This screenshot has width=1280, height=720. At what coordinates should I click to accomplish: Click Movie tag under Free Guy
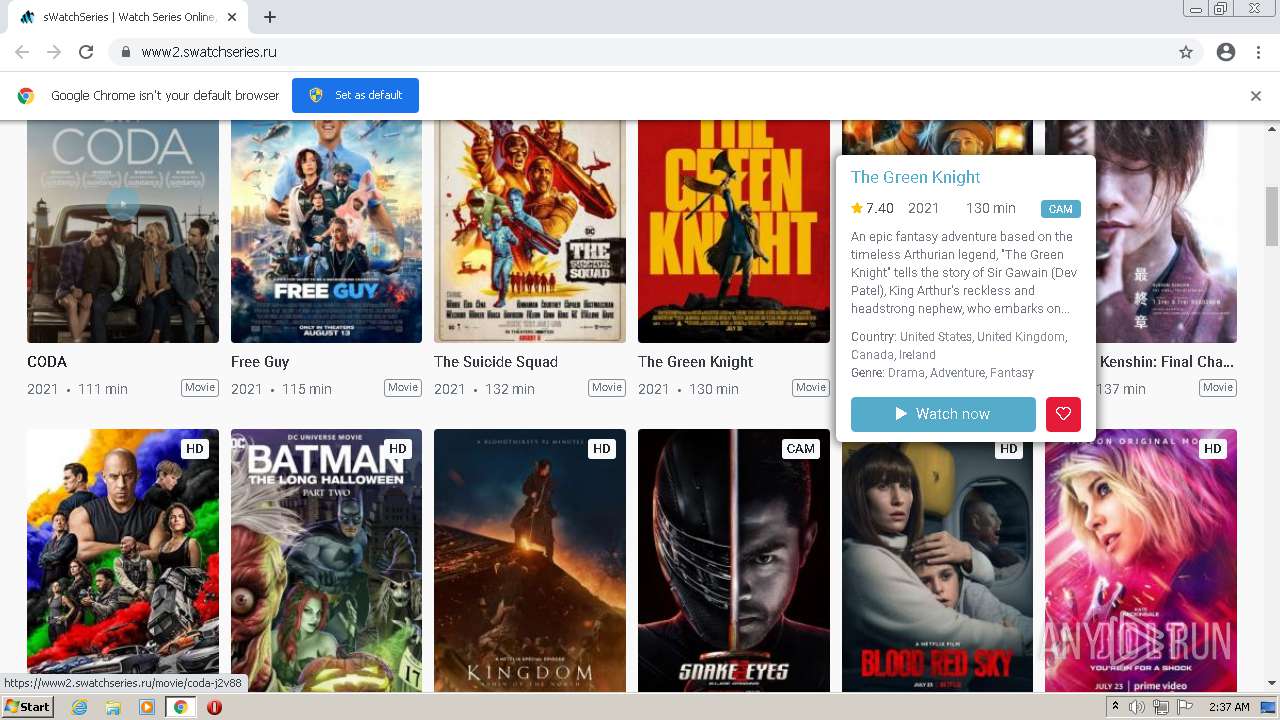coord(403,388)
